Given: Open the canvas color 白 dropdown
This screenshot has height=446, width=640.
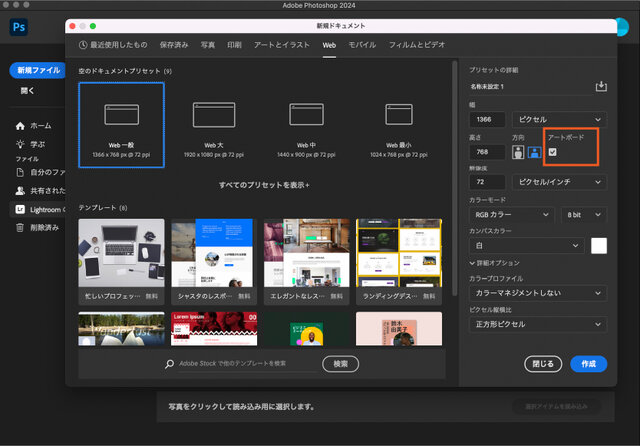Looking at the screenshot, I should point(527,246).
